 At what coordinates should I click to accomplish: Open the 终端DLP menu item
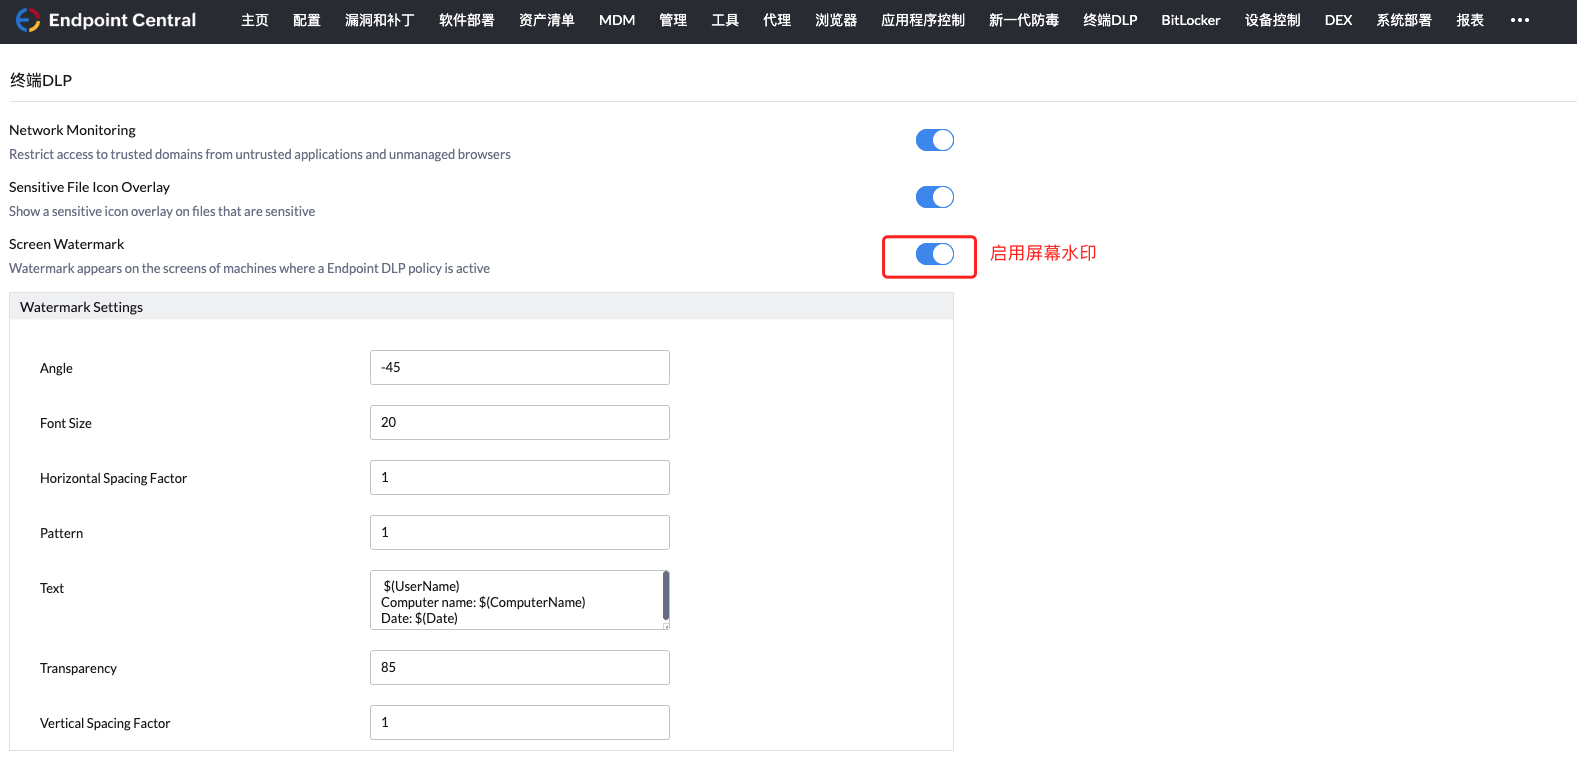coord(1109,20)
